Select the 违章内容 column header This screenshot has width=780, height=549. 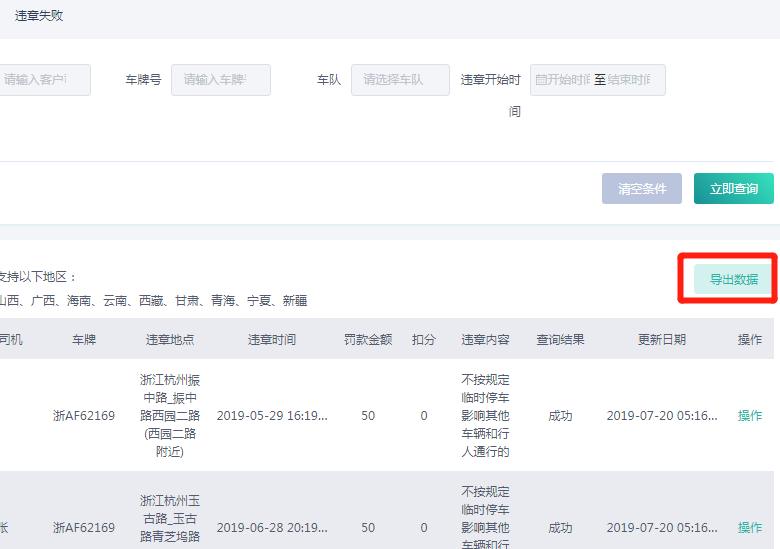[x=485, y=340]
